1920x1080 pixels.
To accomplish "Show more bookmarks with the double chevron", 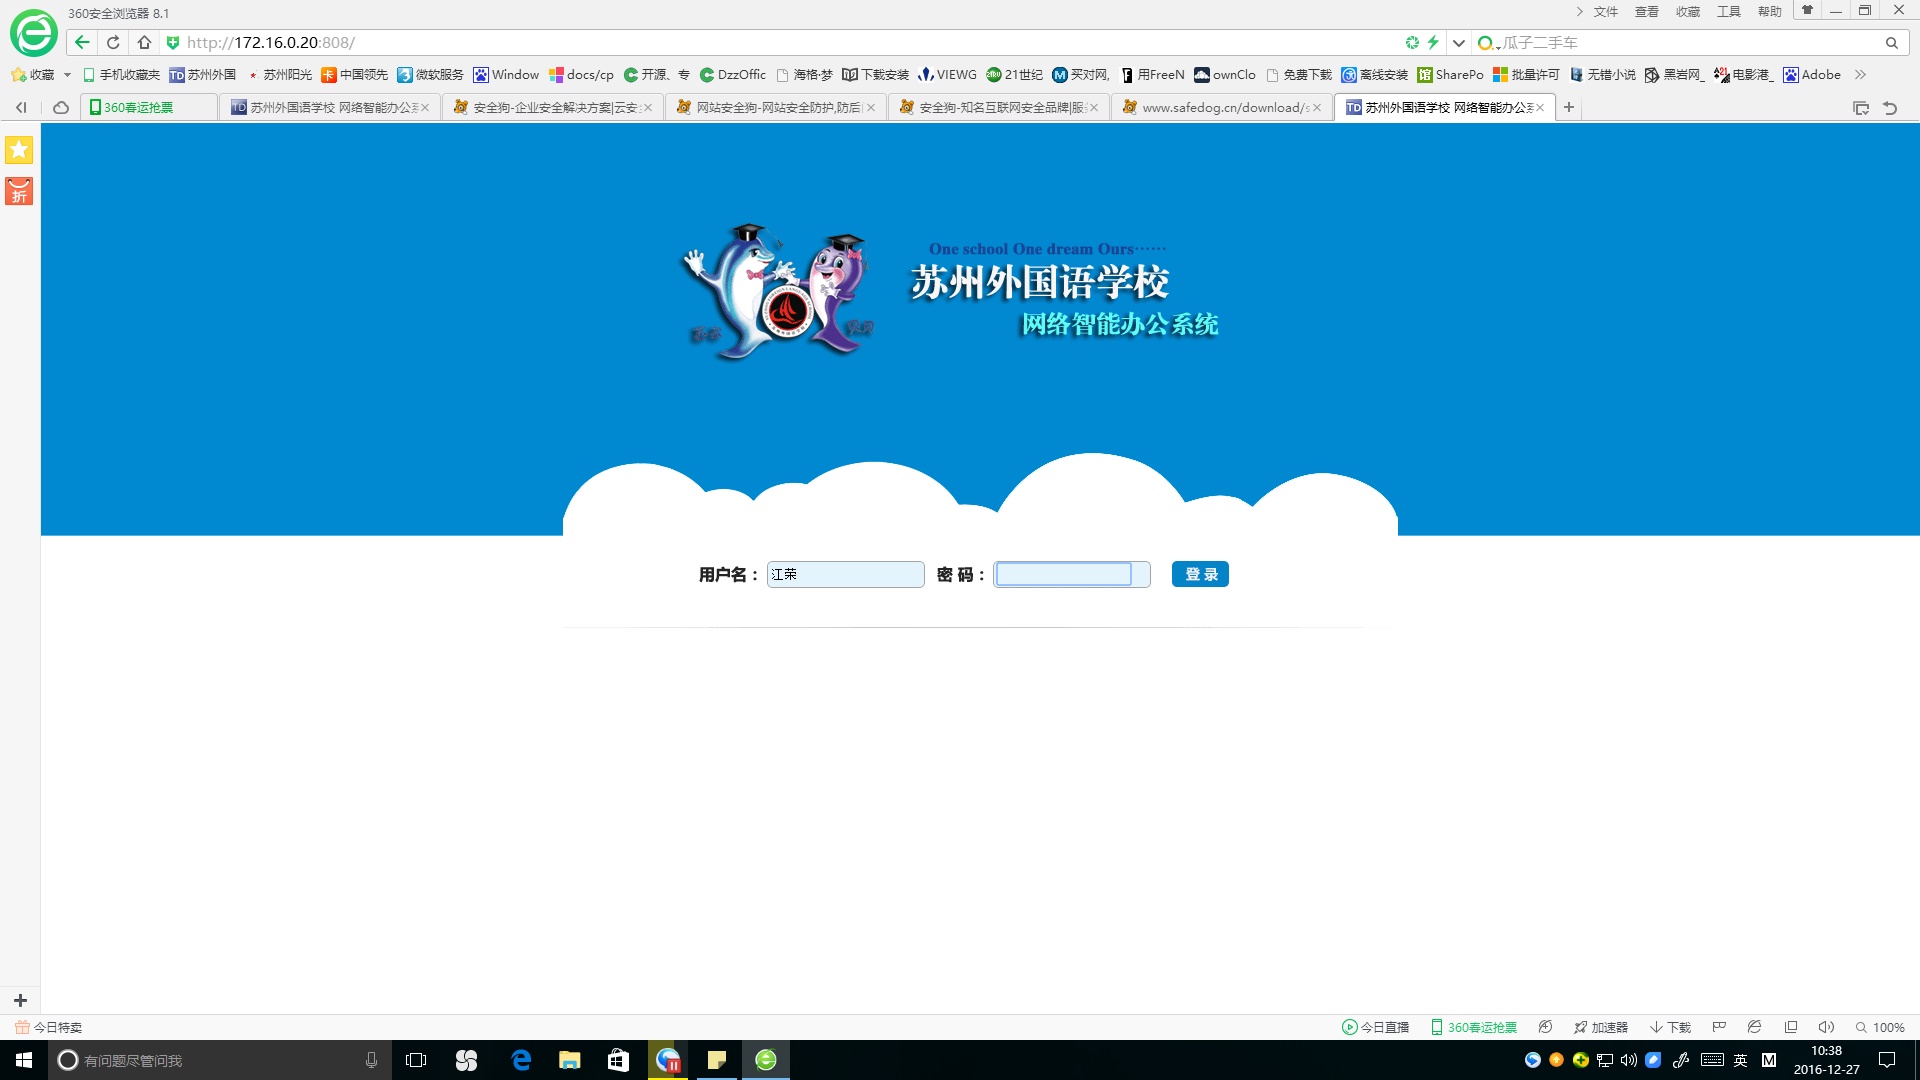I will tap(1860, 75).
